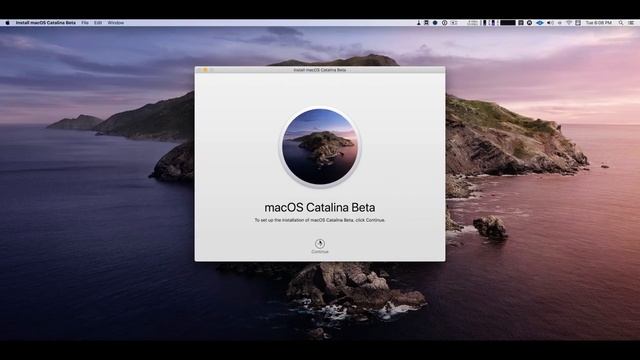
Task: Minimize the installer window with yellow button
Action: point(206,70)
